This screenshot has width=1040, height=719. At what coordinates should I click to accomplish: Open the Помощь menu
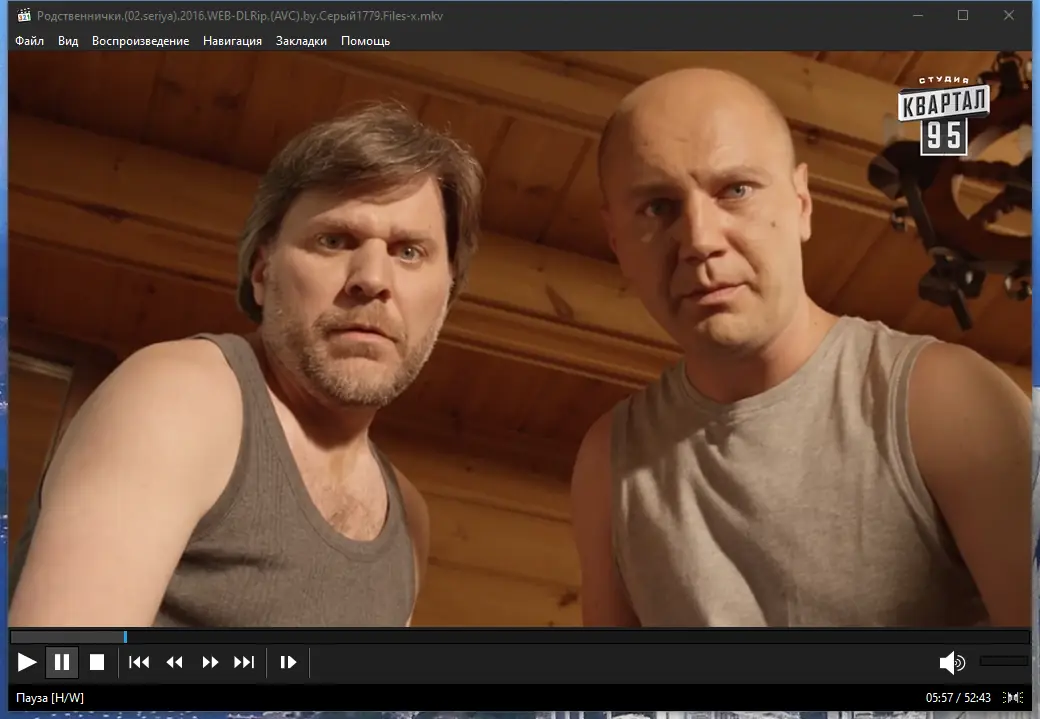[365, 41]
